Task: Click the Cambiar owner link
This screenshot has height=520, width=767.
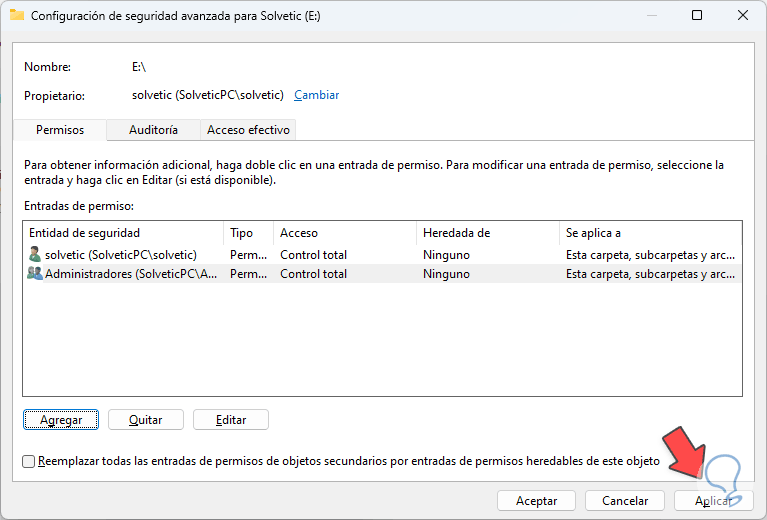Action: 316,95
